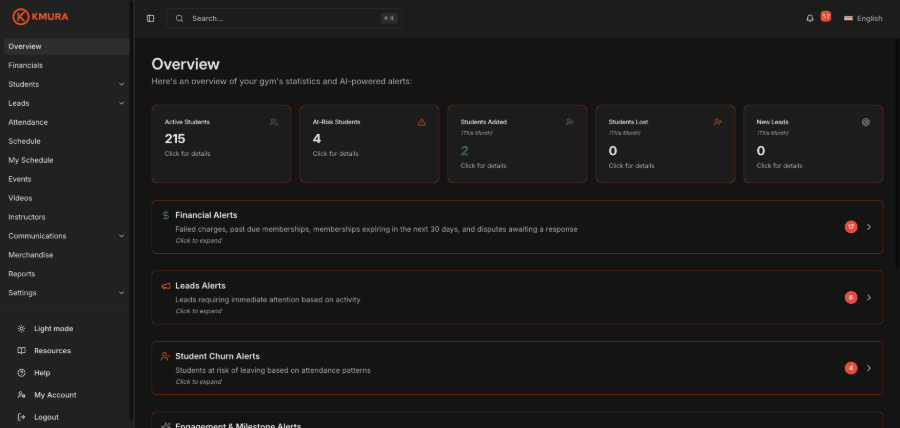Open Instructors in the sidebar

67,217
